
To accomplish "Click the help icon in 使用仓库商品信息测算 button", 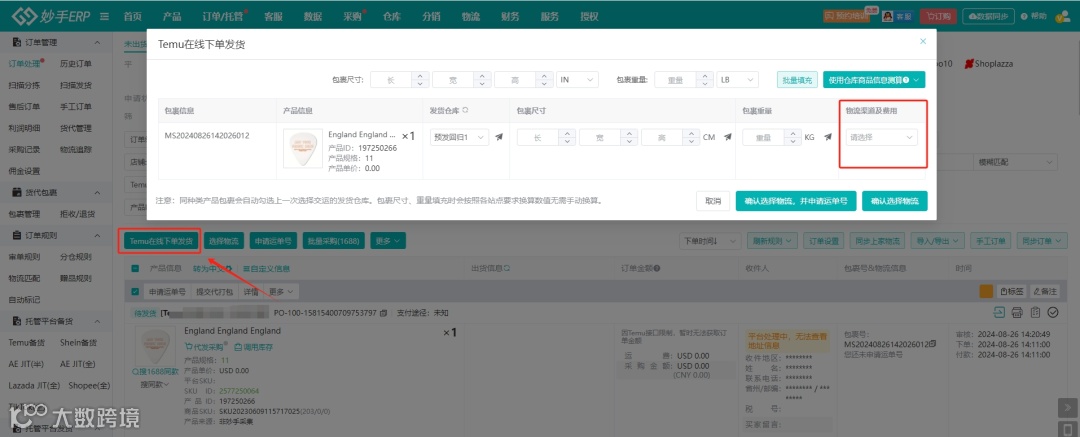I will (906, 80).
